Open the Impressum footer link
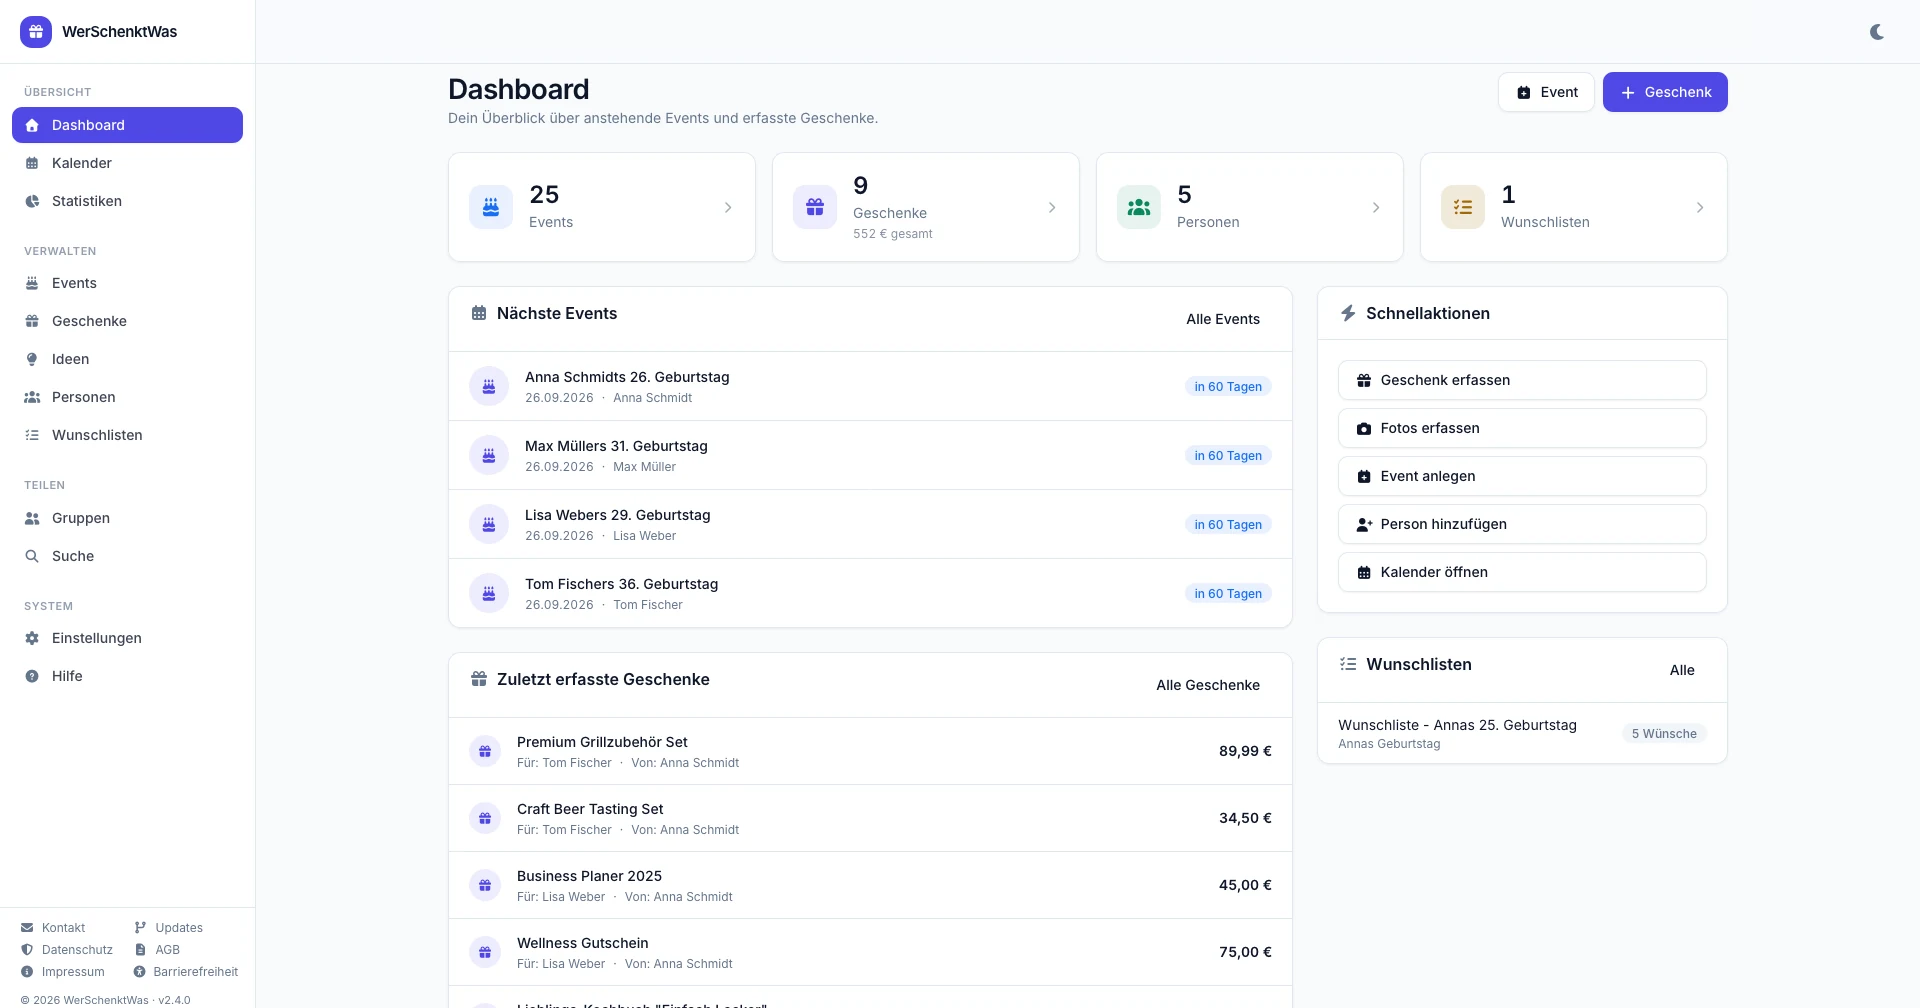 pyautogui.click(x=63, y=972)
